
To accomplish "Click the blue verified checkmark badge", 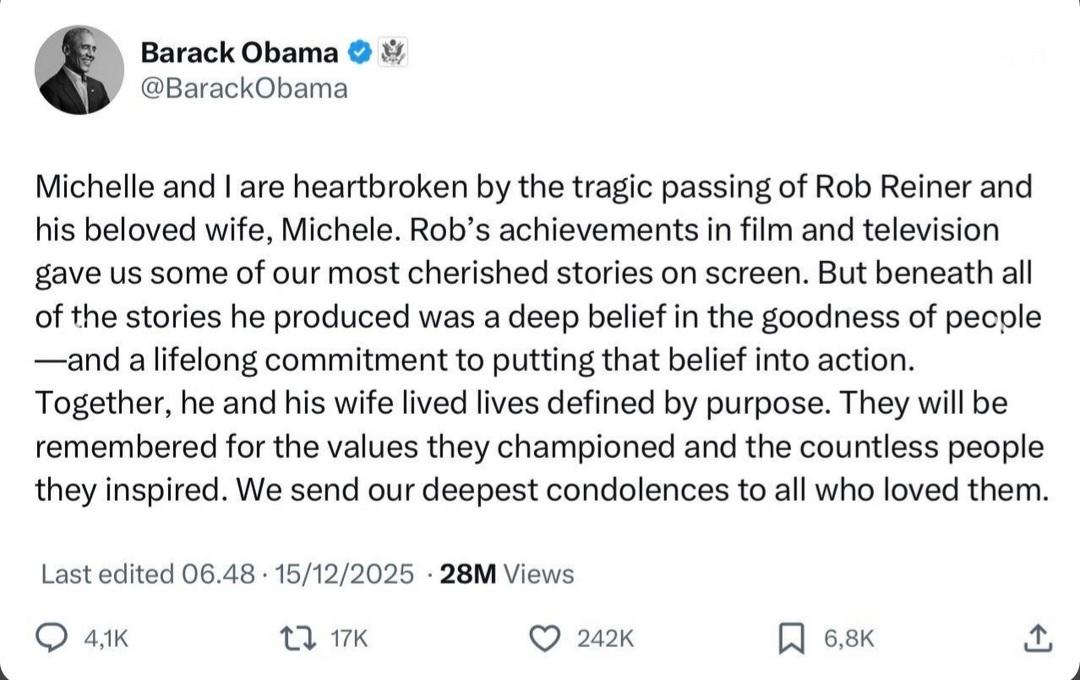I will tap(361, 51).
